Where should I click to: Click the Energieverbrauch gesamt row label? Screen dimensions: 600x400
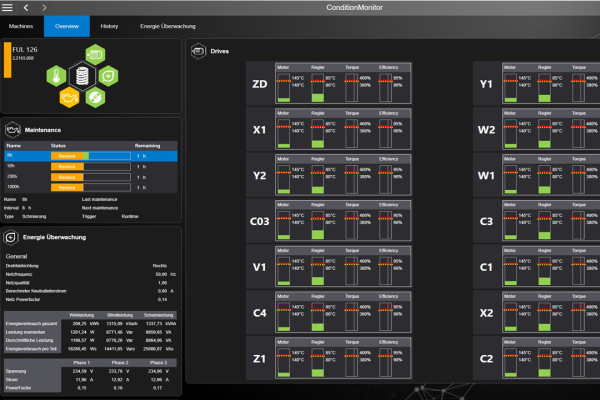[x=31, y=324]
